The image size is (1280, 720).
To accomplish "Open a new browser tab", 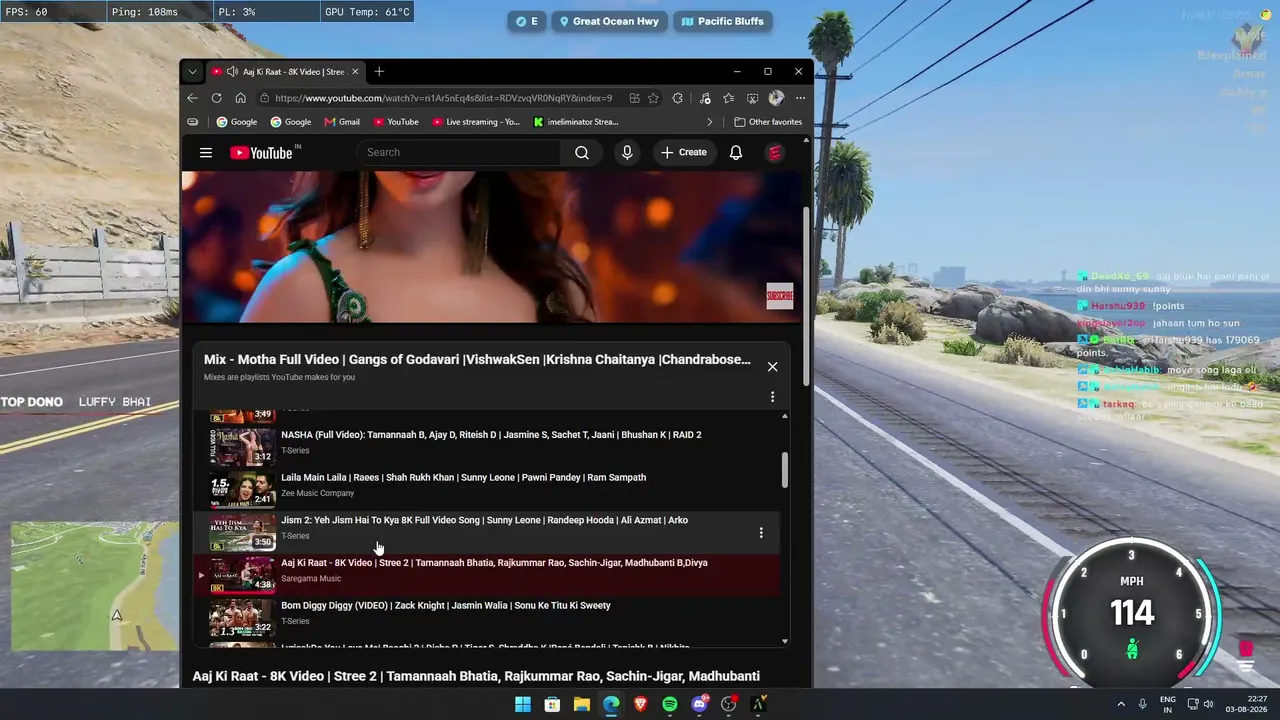I will (379, 72).
